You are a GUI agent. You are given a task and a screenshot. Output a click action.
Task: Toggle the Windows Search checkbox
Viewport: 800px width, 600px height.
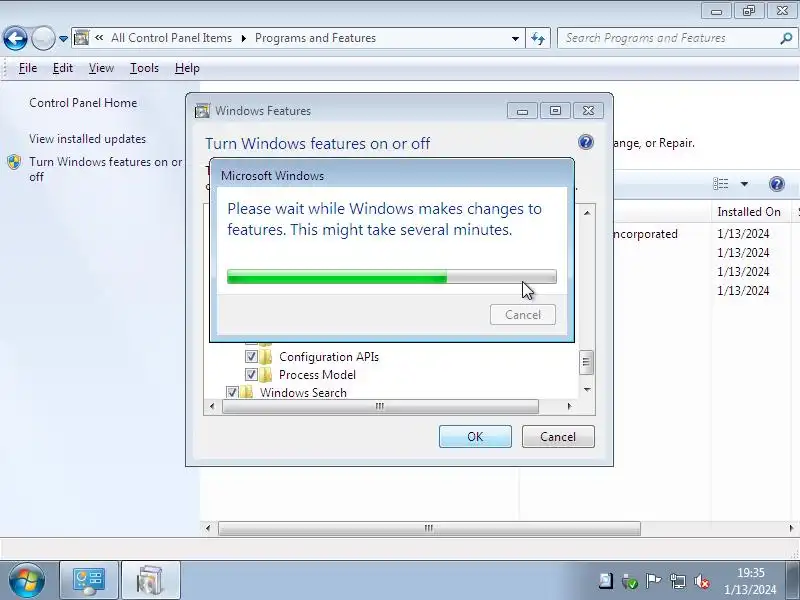[232, 392]
